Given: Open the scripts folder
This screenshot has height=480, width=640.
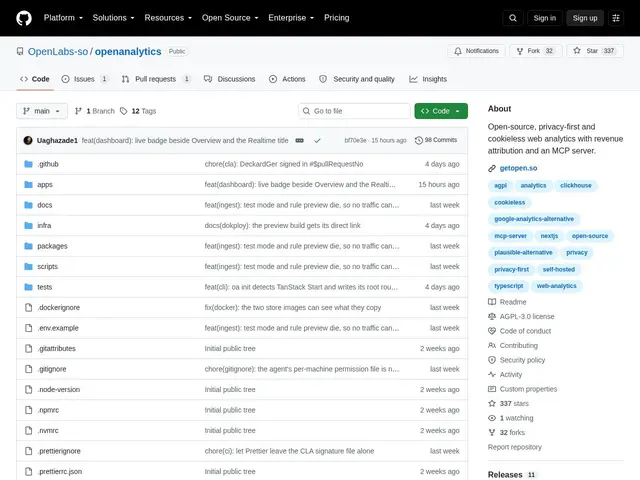Looking at the screenshot, I should 47,267.
